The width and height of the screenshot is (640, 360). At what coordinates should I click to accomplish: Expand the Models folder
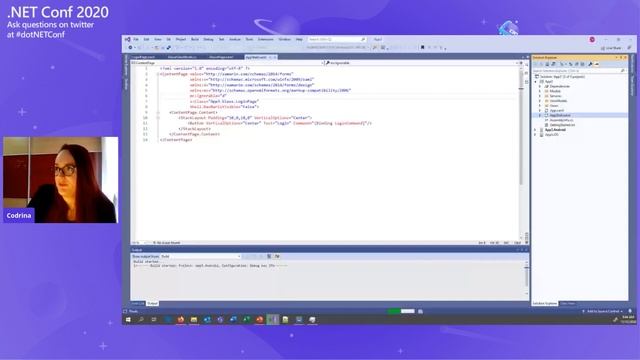(540, 91)
